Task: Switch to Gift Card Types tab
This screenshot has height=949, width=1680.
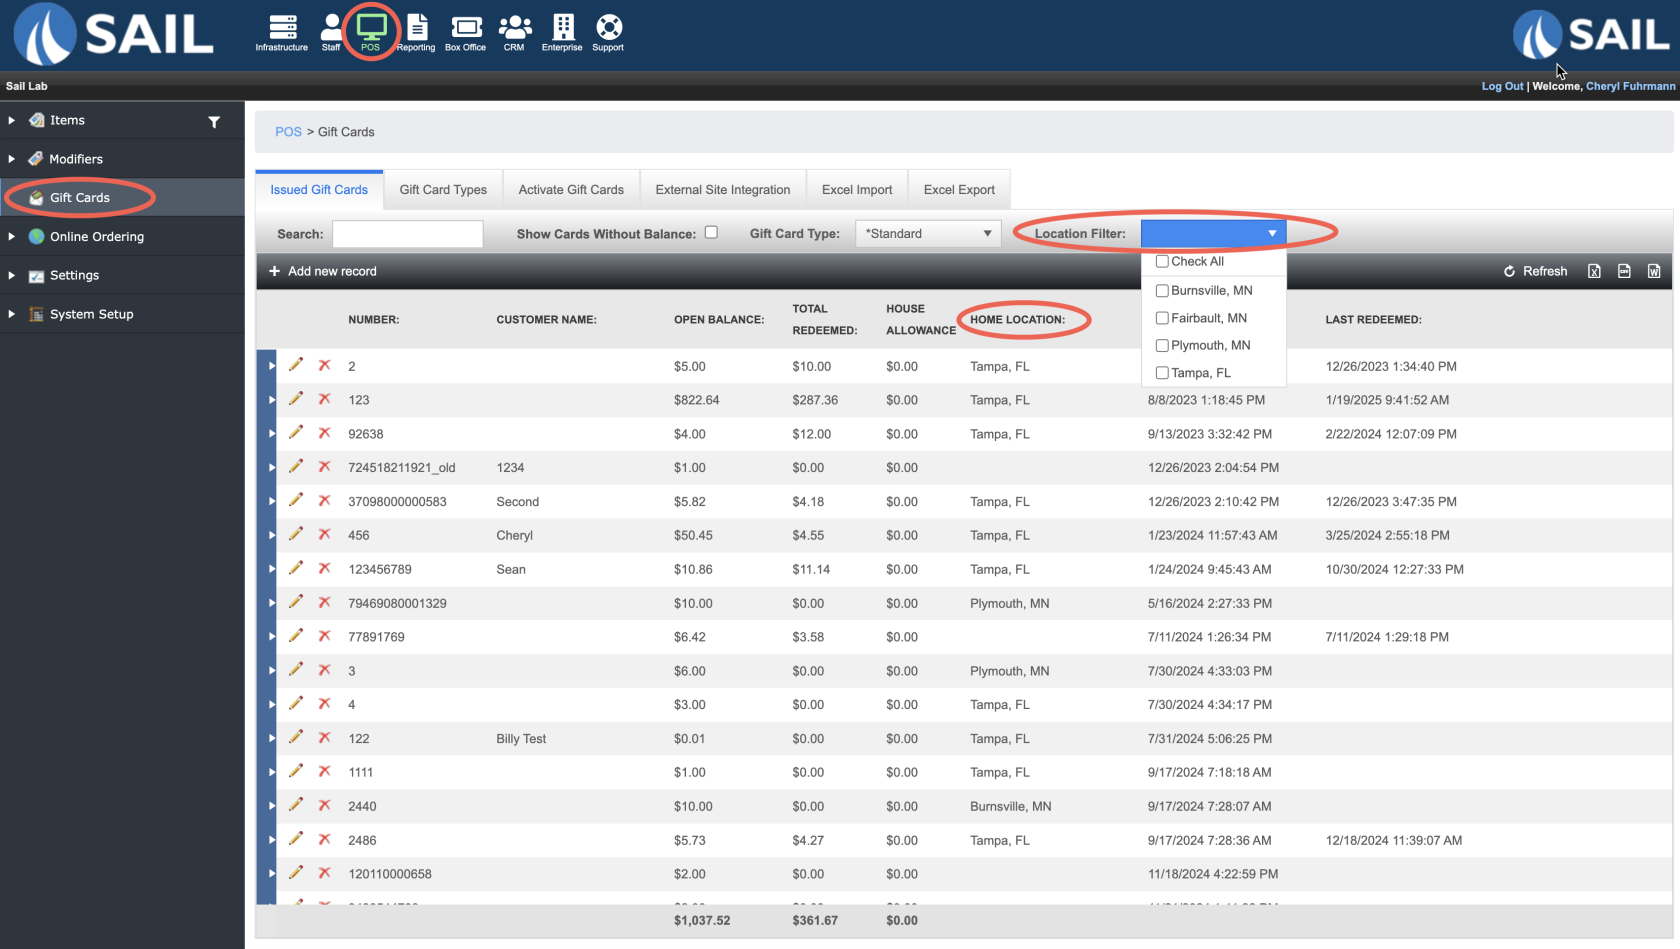Action: pos(443,190)
